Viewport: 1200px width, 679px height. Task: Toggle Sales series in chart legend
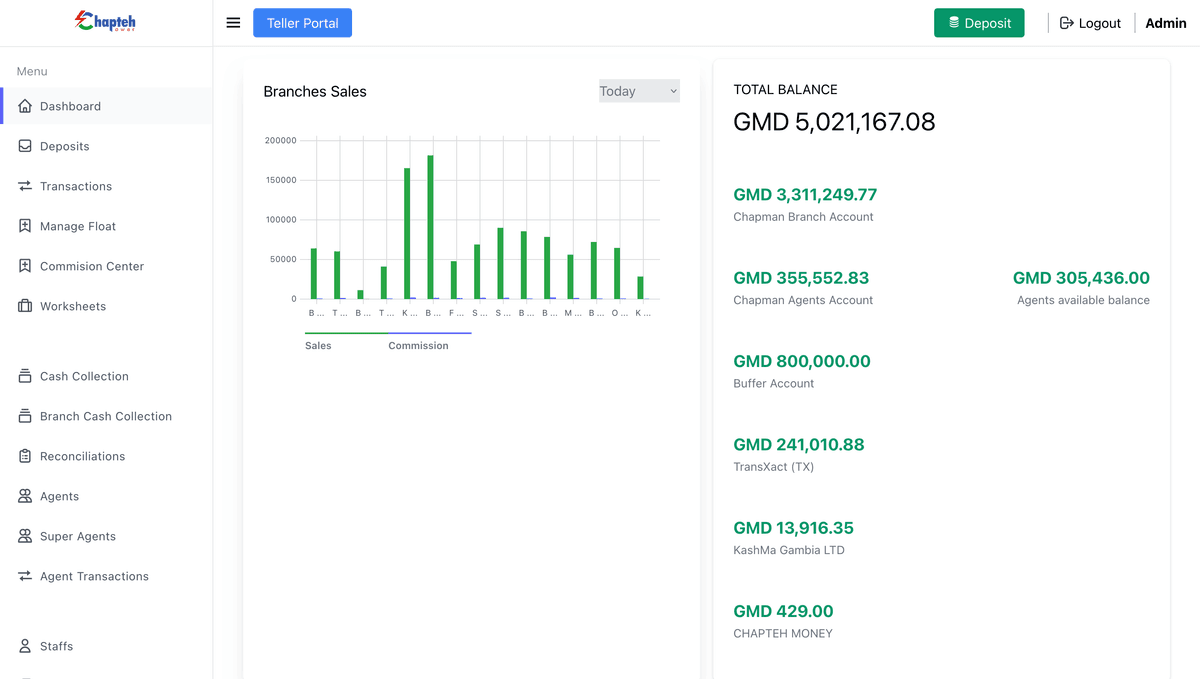(x=318, y=345)
